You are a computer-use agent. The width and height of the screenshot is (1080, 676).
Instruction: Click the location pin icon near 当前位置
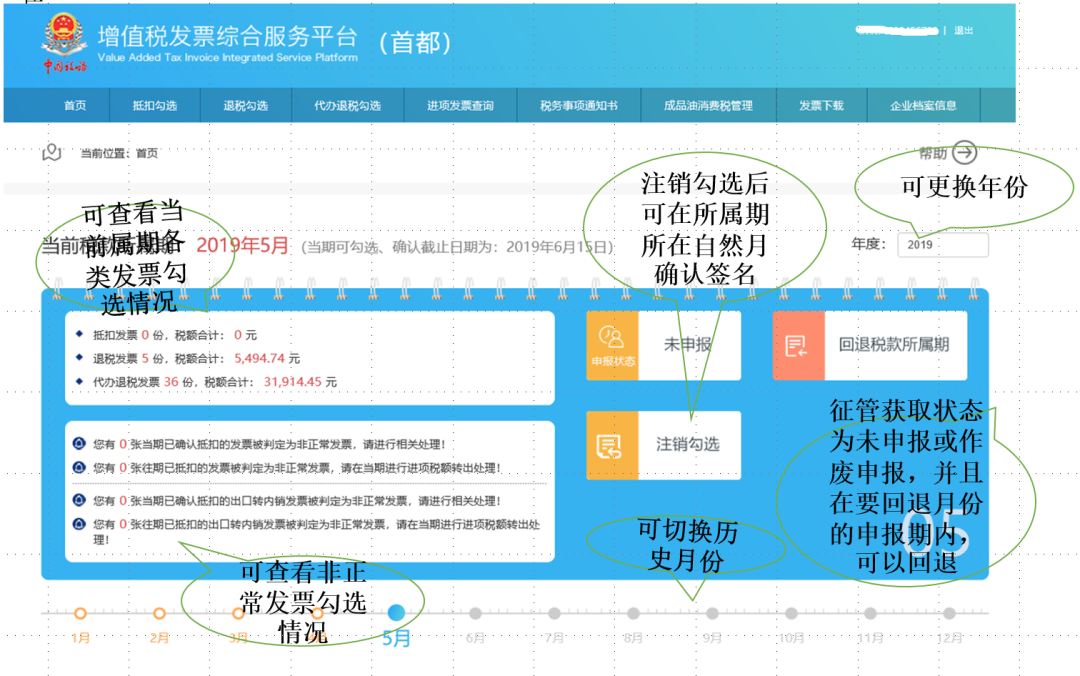[x=52, y=152]
